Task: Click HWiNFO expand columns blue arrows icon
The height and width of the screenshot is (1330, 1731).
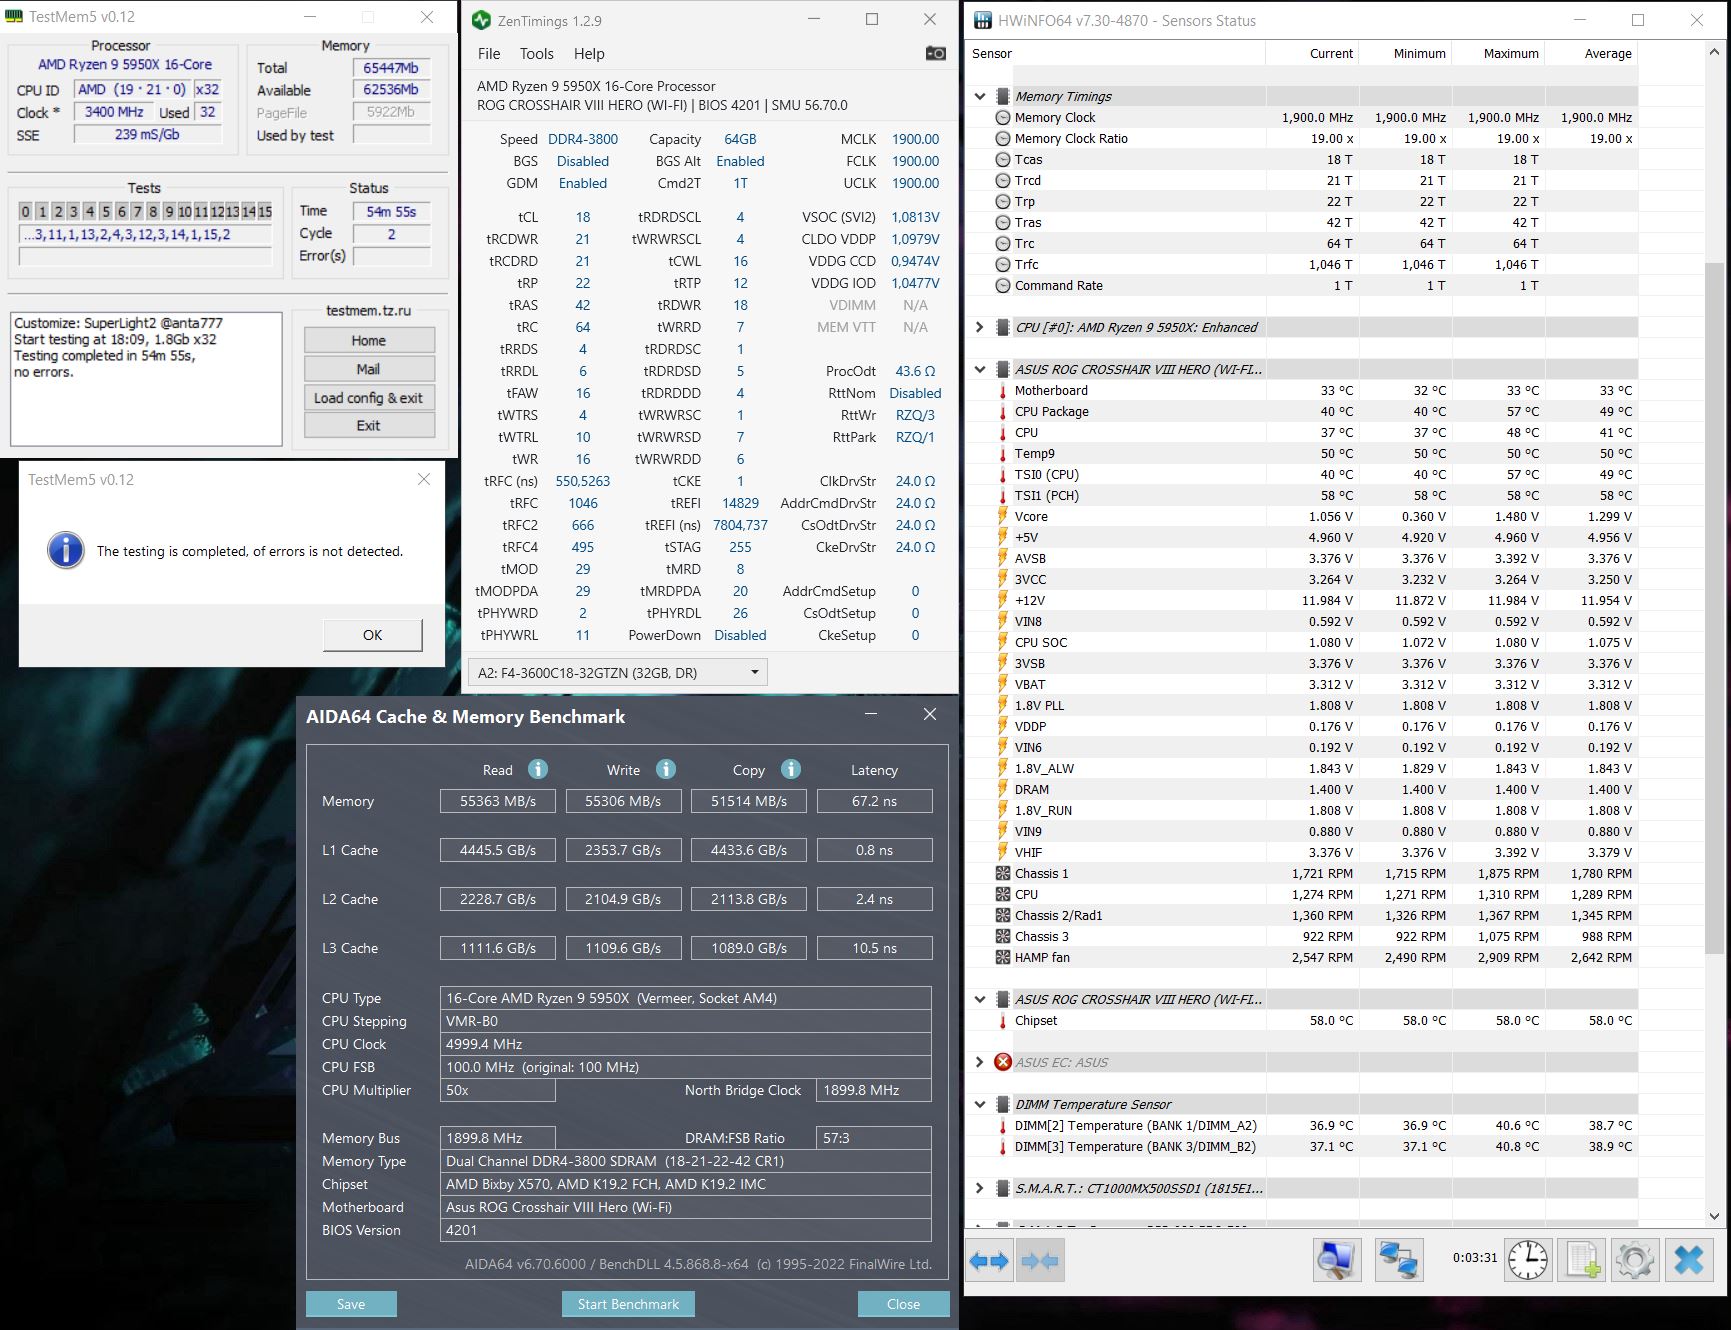Action: [x=989, y=1261]
